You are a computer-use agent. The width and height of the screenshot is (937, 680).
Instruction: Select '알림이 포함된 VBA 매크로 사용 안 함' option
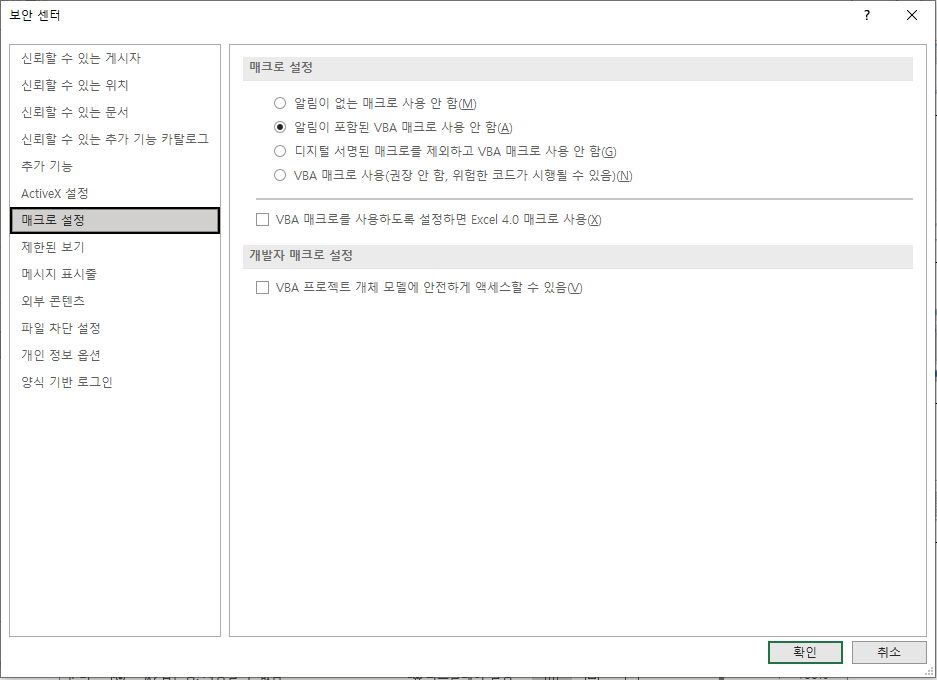pyautogui.click(x=280, y=127)
